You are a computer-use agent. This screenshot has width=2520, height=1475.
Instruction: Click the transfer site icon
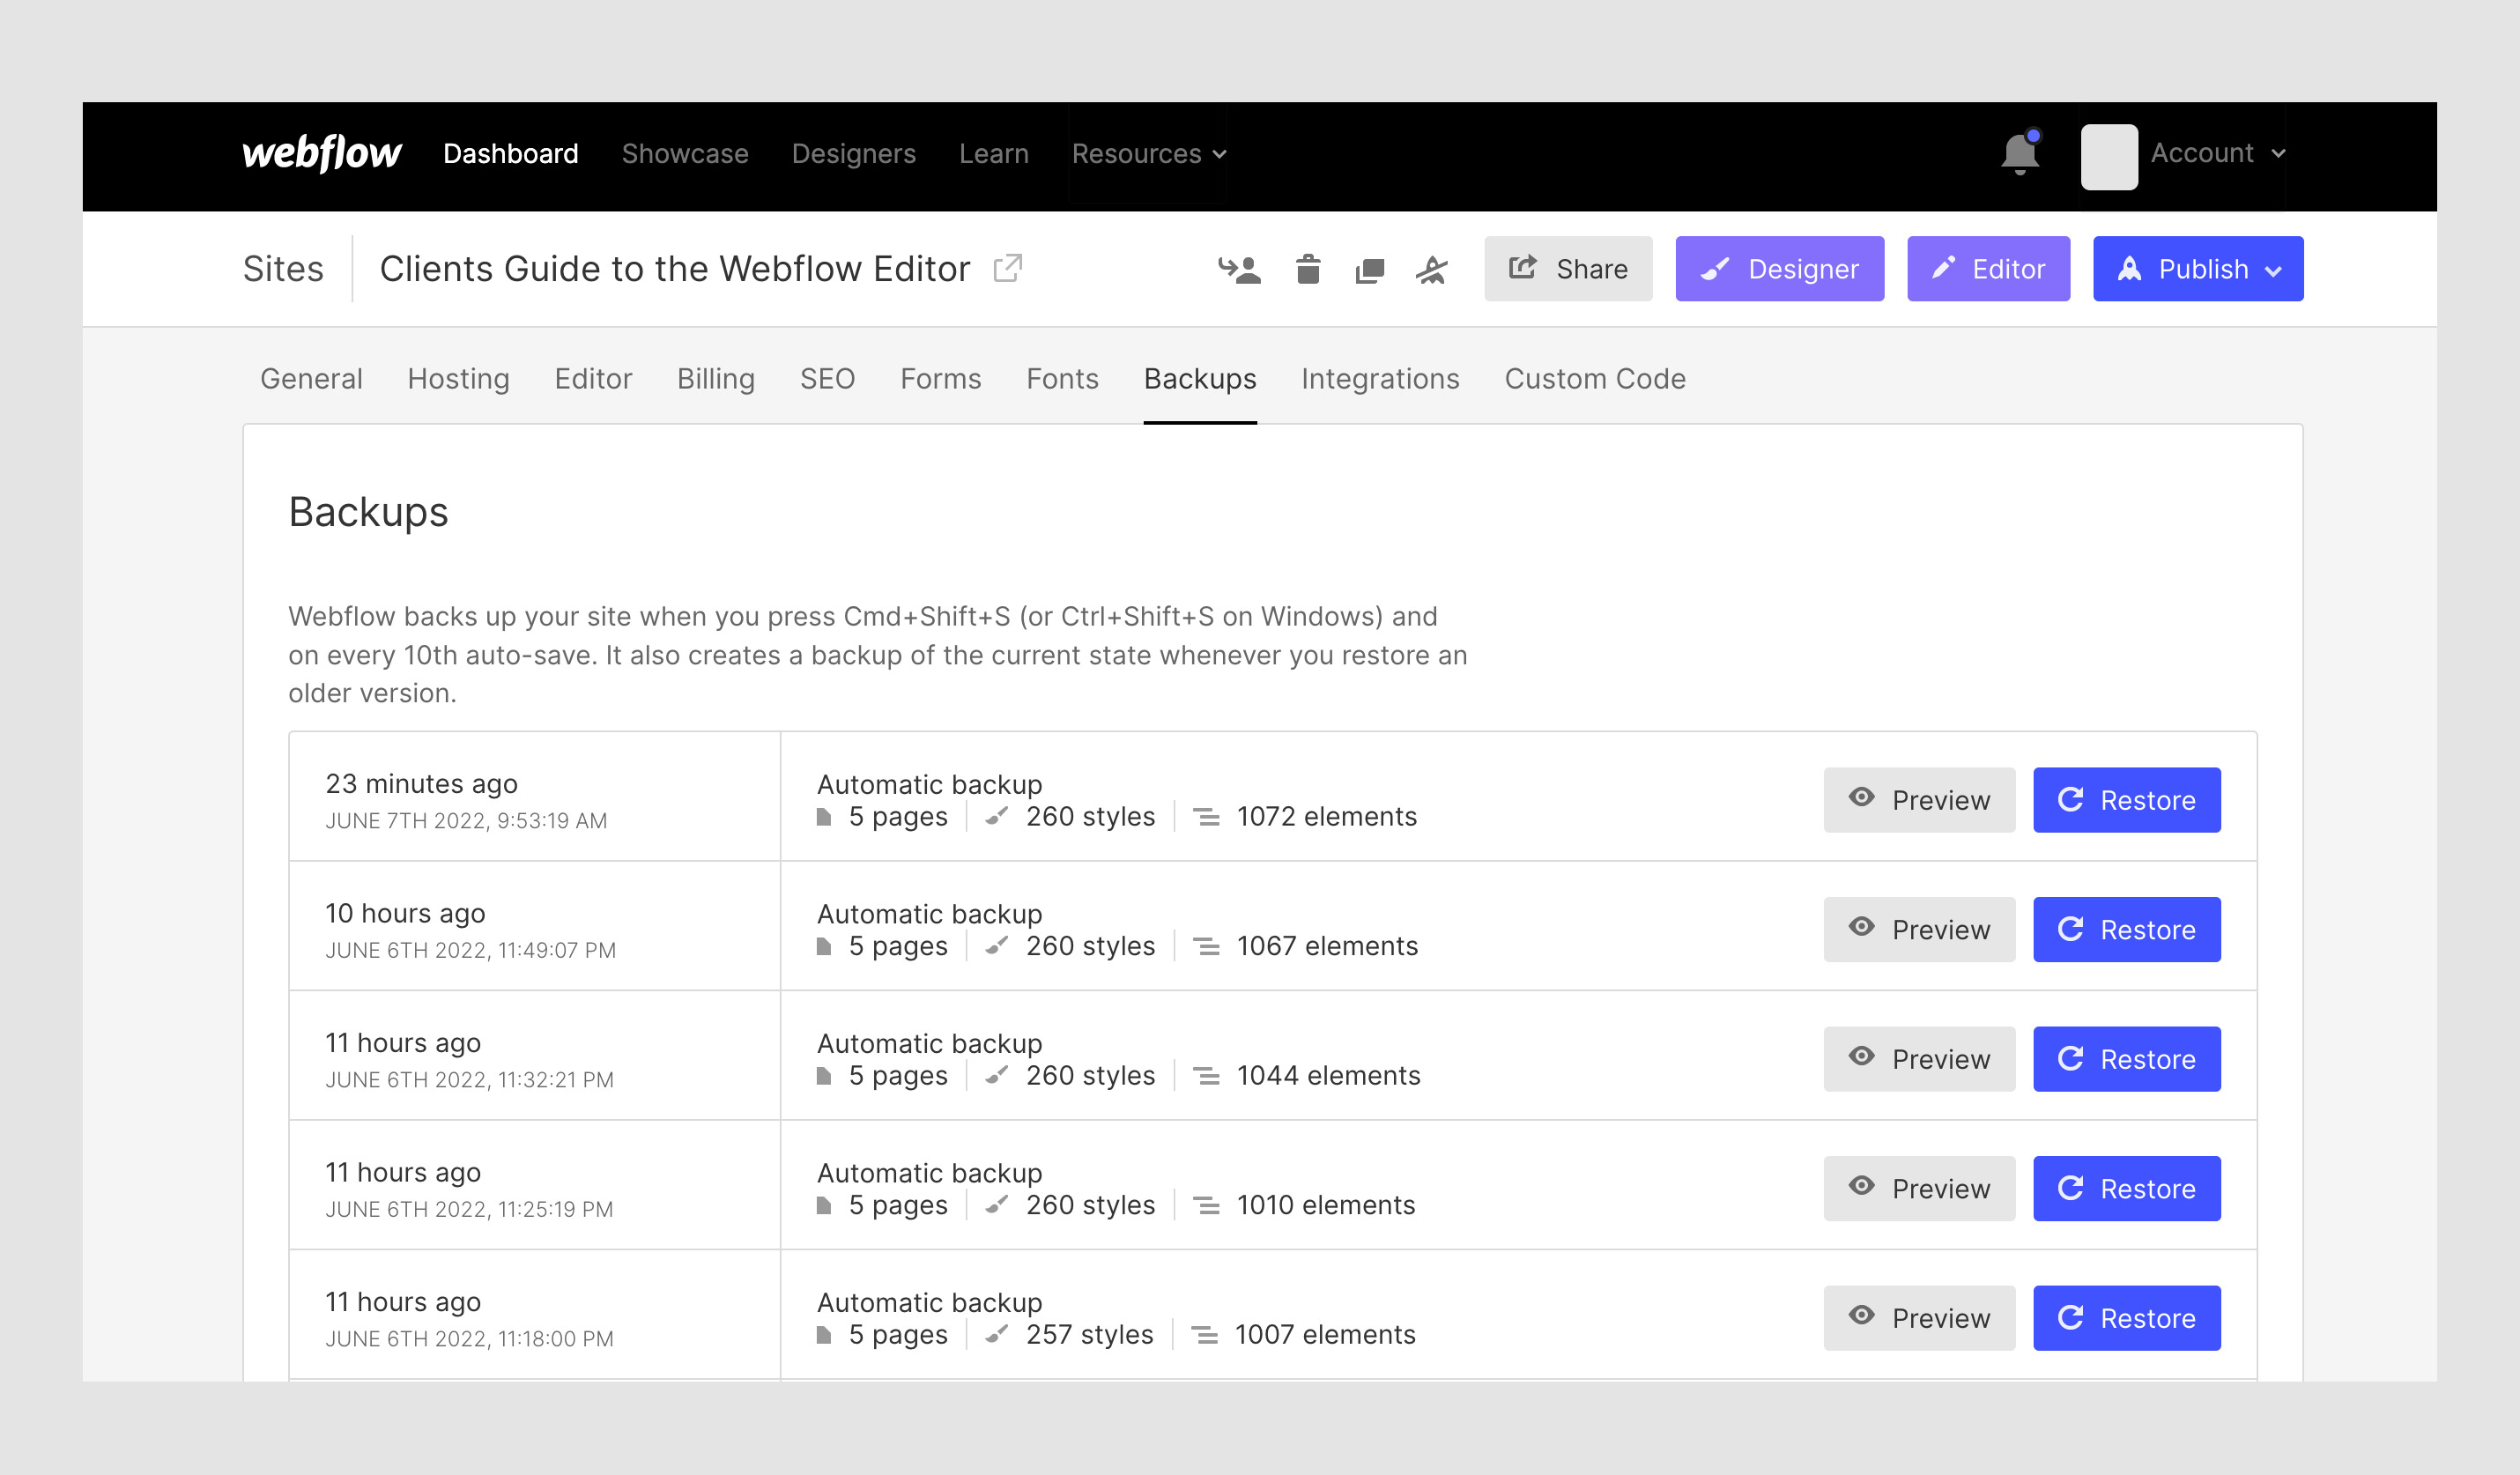click(x=1239, y=269)
